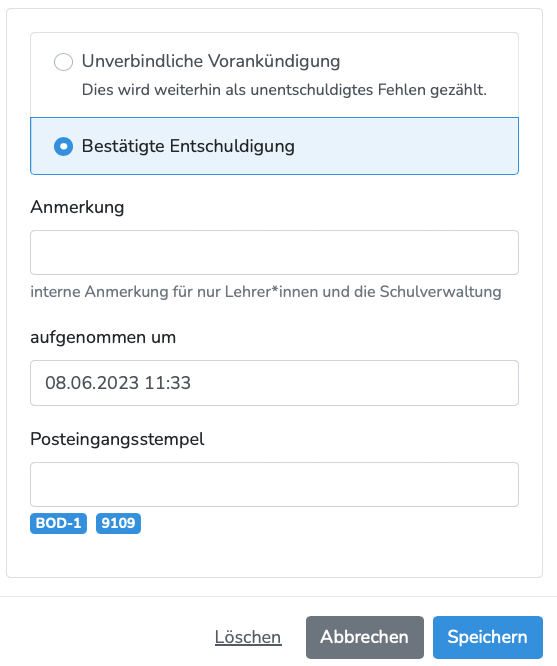Click the 'Unverbindliche Vorankündigung' label text
The height and width of the screenshot is (666, 557).
click(211, 61)
